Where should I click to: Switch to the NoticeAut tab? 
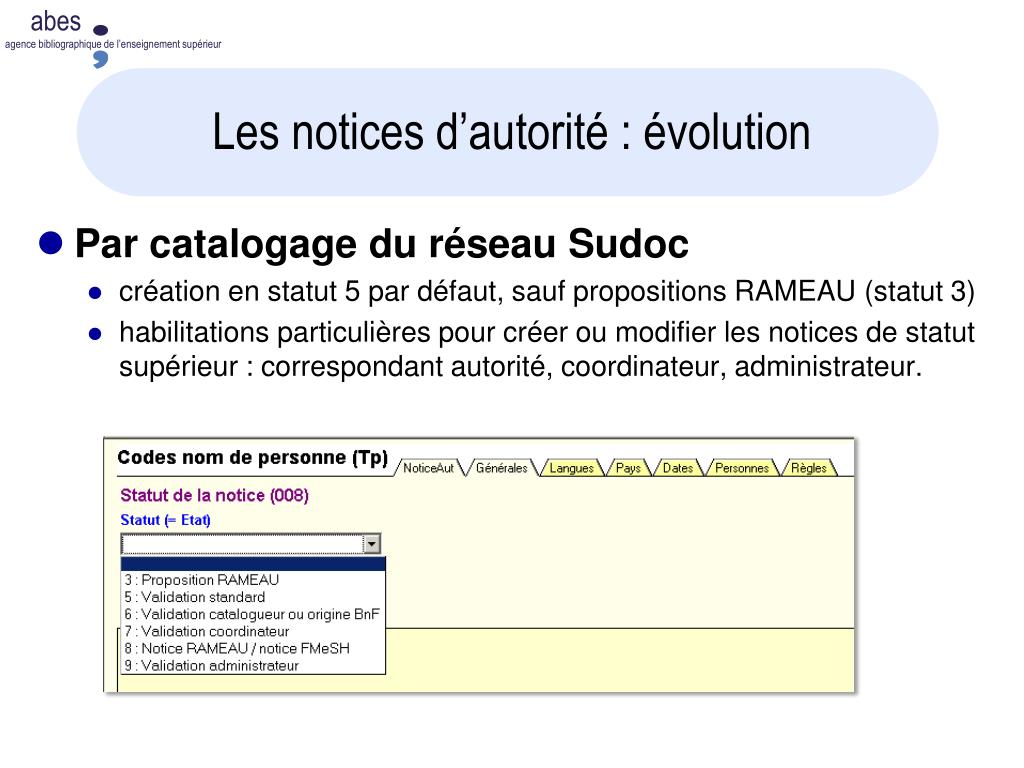coord(428,468)
